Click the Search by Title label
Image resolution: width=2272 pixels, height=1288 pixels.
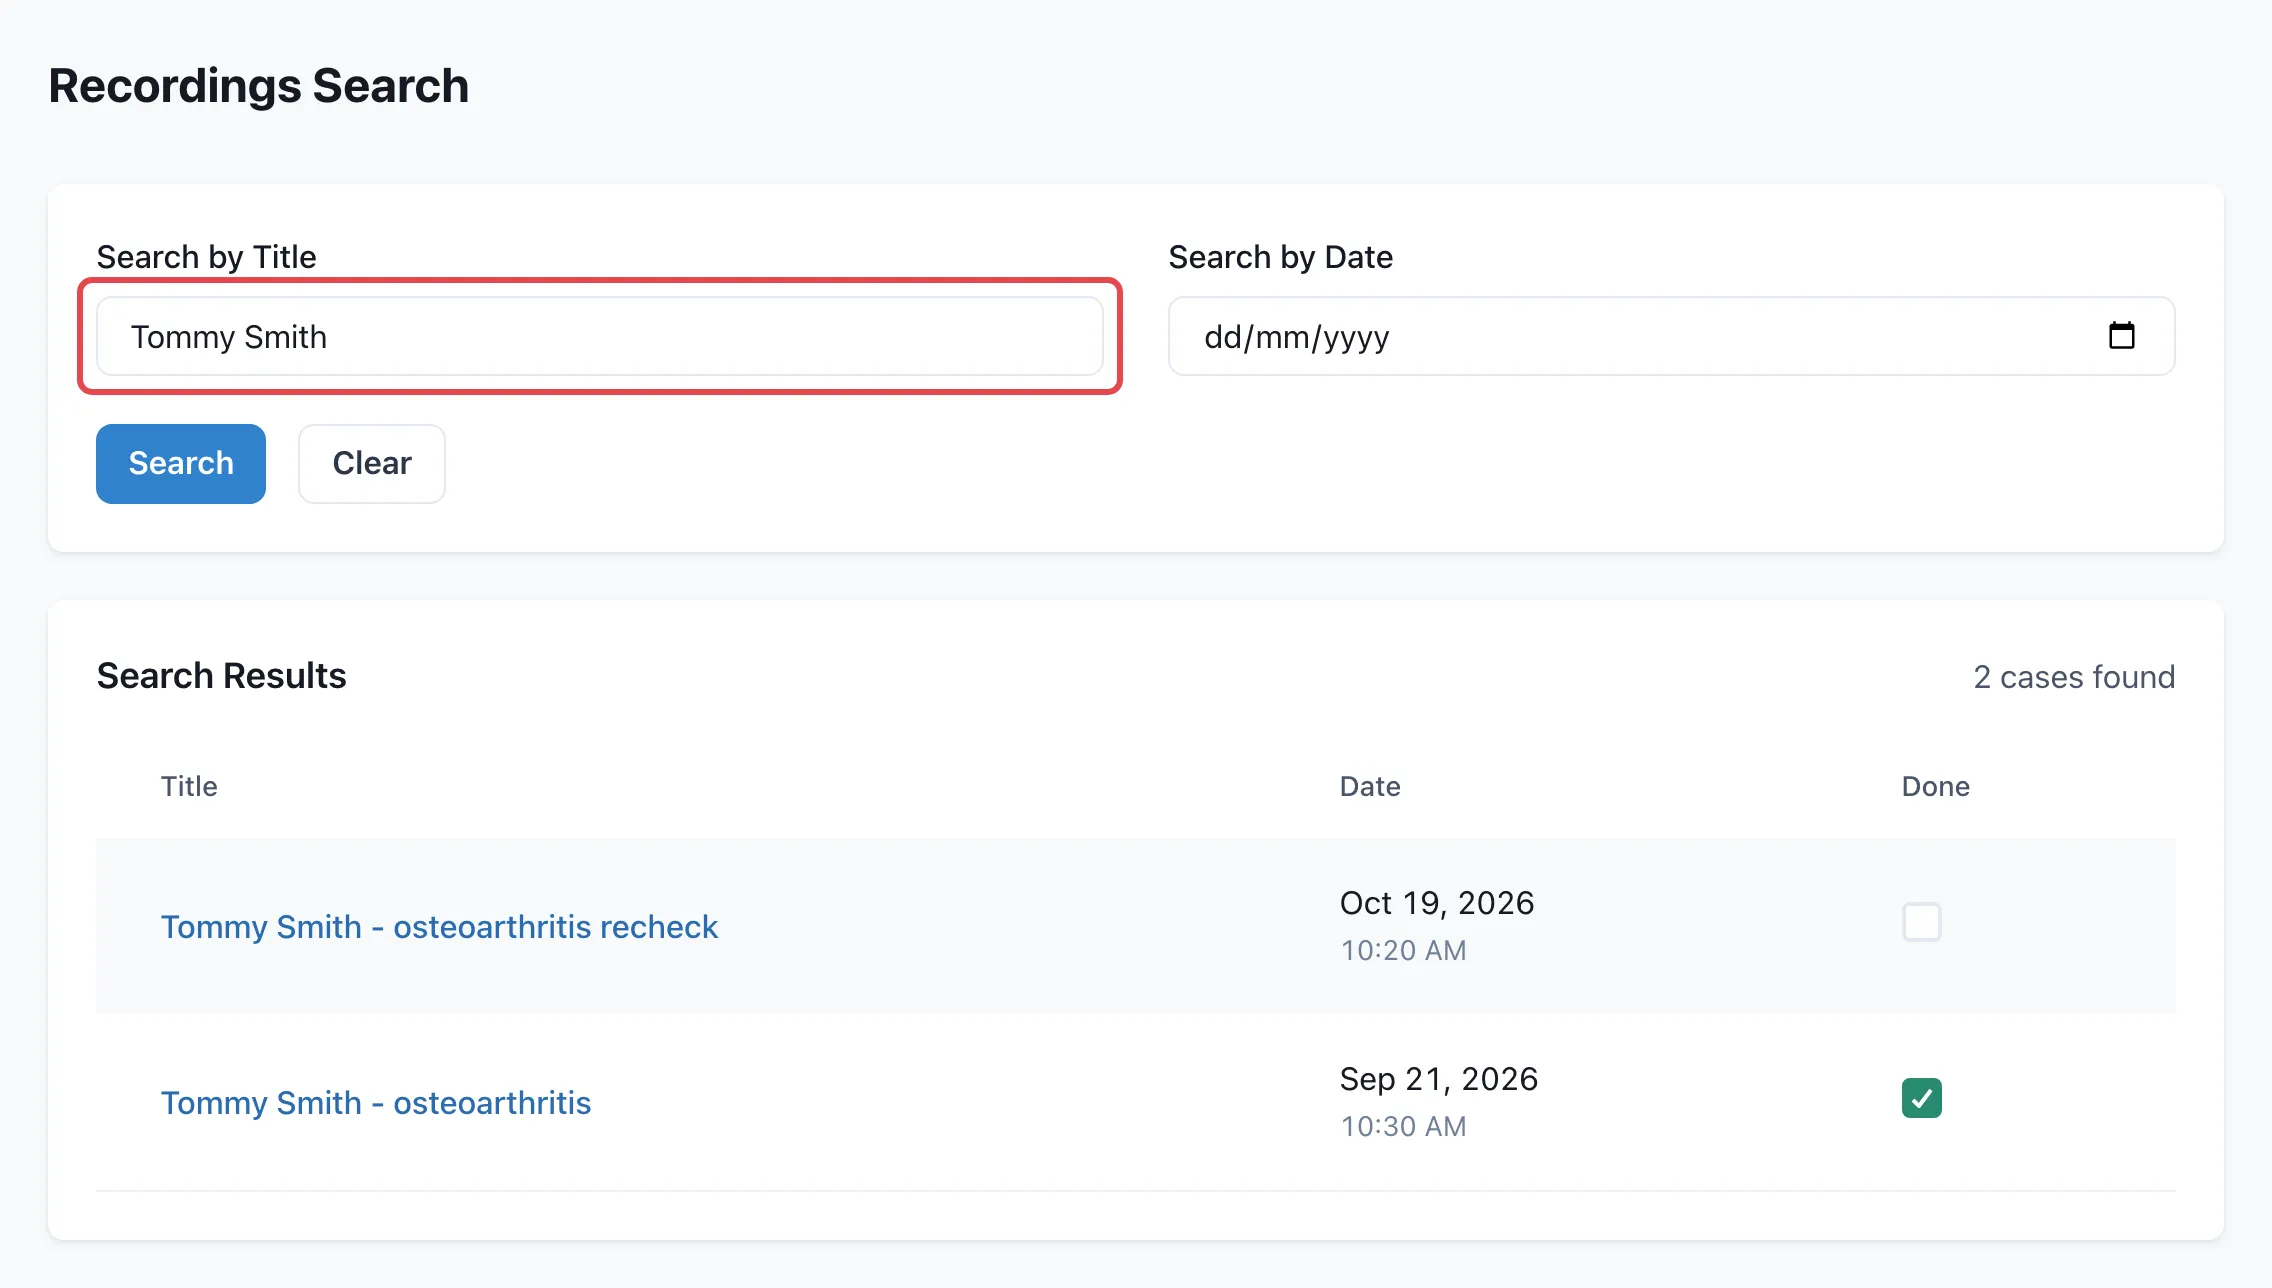tap(206, 257)
